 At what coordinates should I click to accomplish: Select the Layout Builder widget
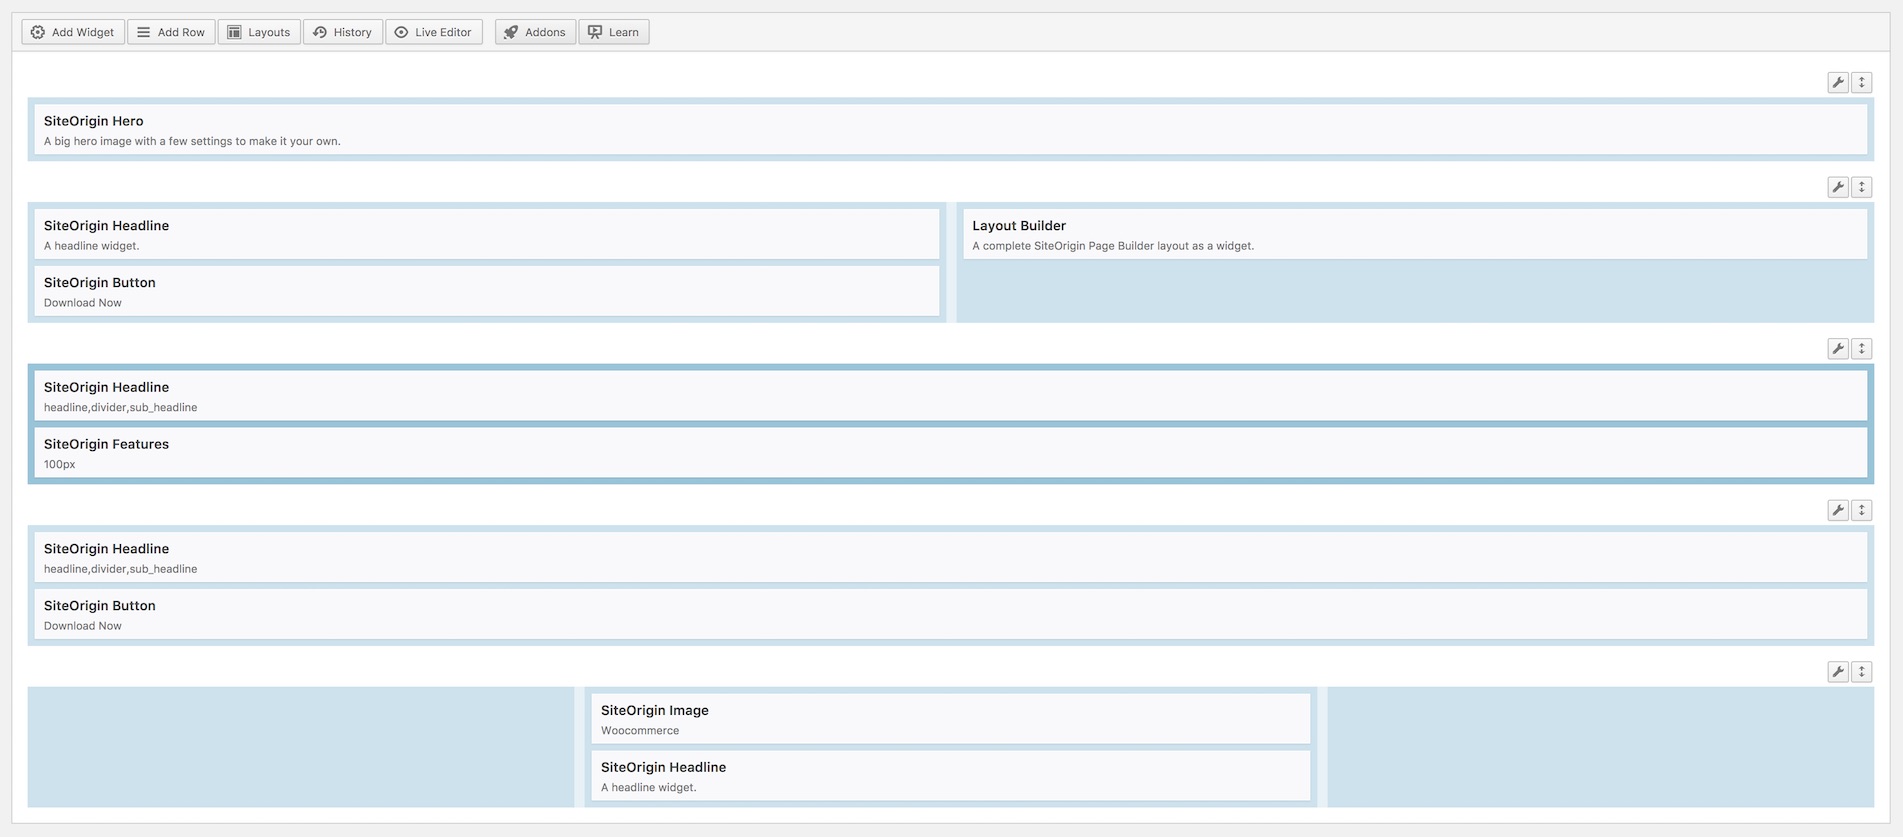tap(1415, 234)
